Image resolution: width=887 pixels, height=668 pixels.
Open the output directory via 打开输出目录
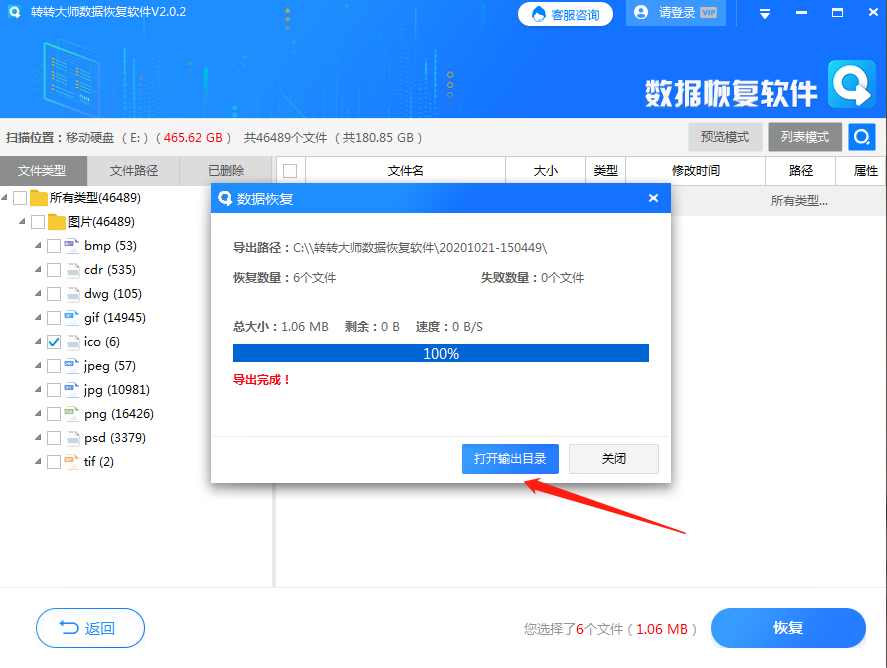point(510,459)
